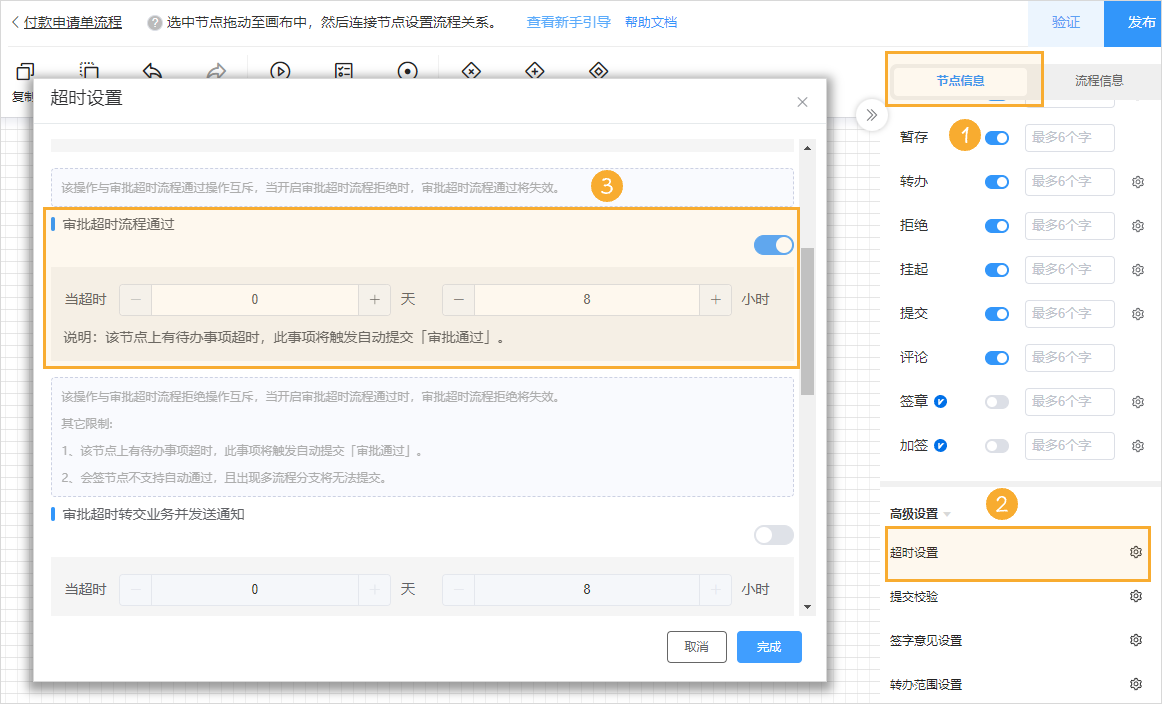Select the diamond gateway node icon in toolbar
Viewport: 1162px width, 706px height.
[x=597, y=70]
